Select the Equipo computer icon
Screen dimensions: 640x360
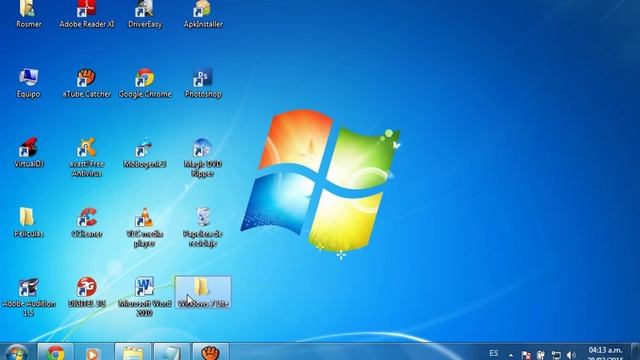pyautogui.click(x=28, y=83)
